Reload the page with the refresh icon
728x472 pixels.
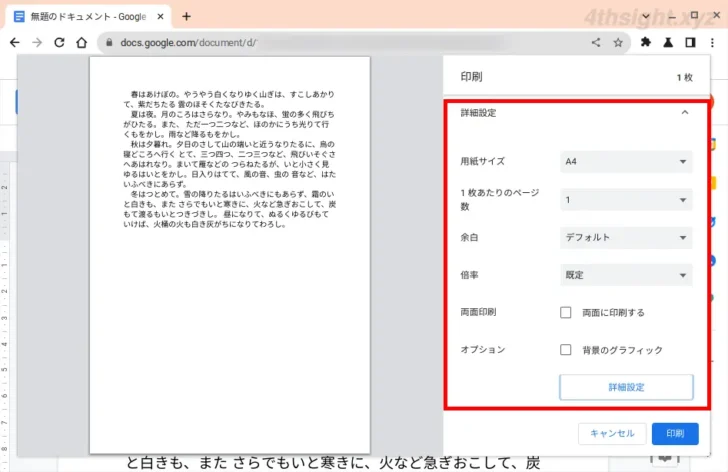[59, 43]
